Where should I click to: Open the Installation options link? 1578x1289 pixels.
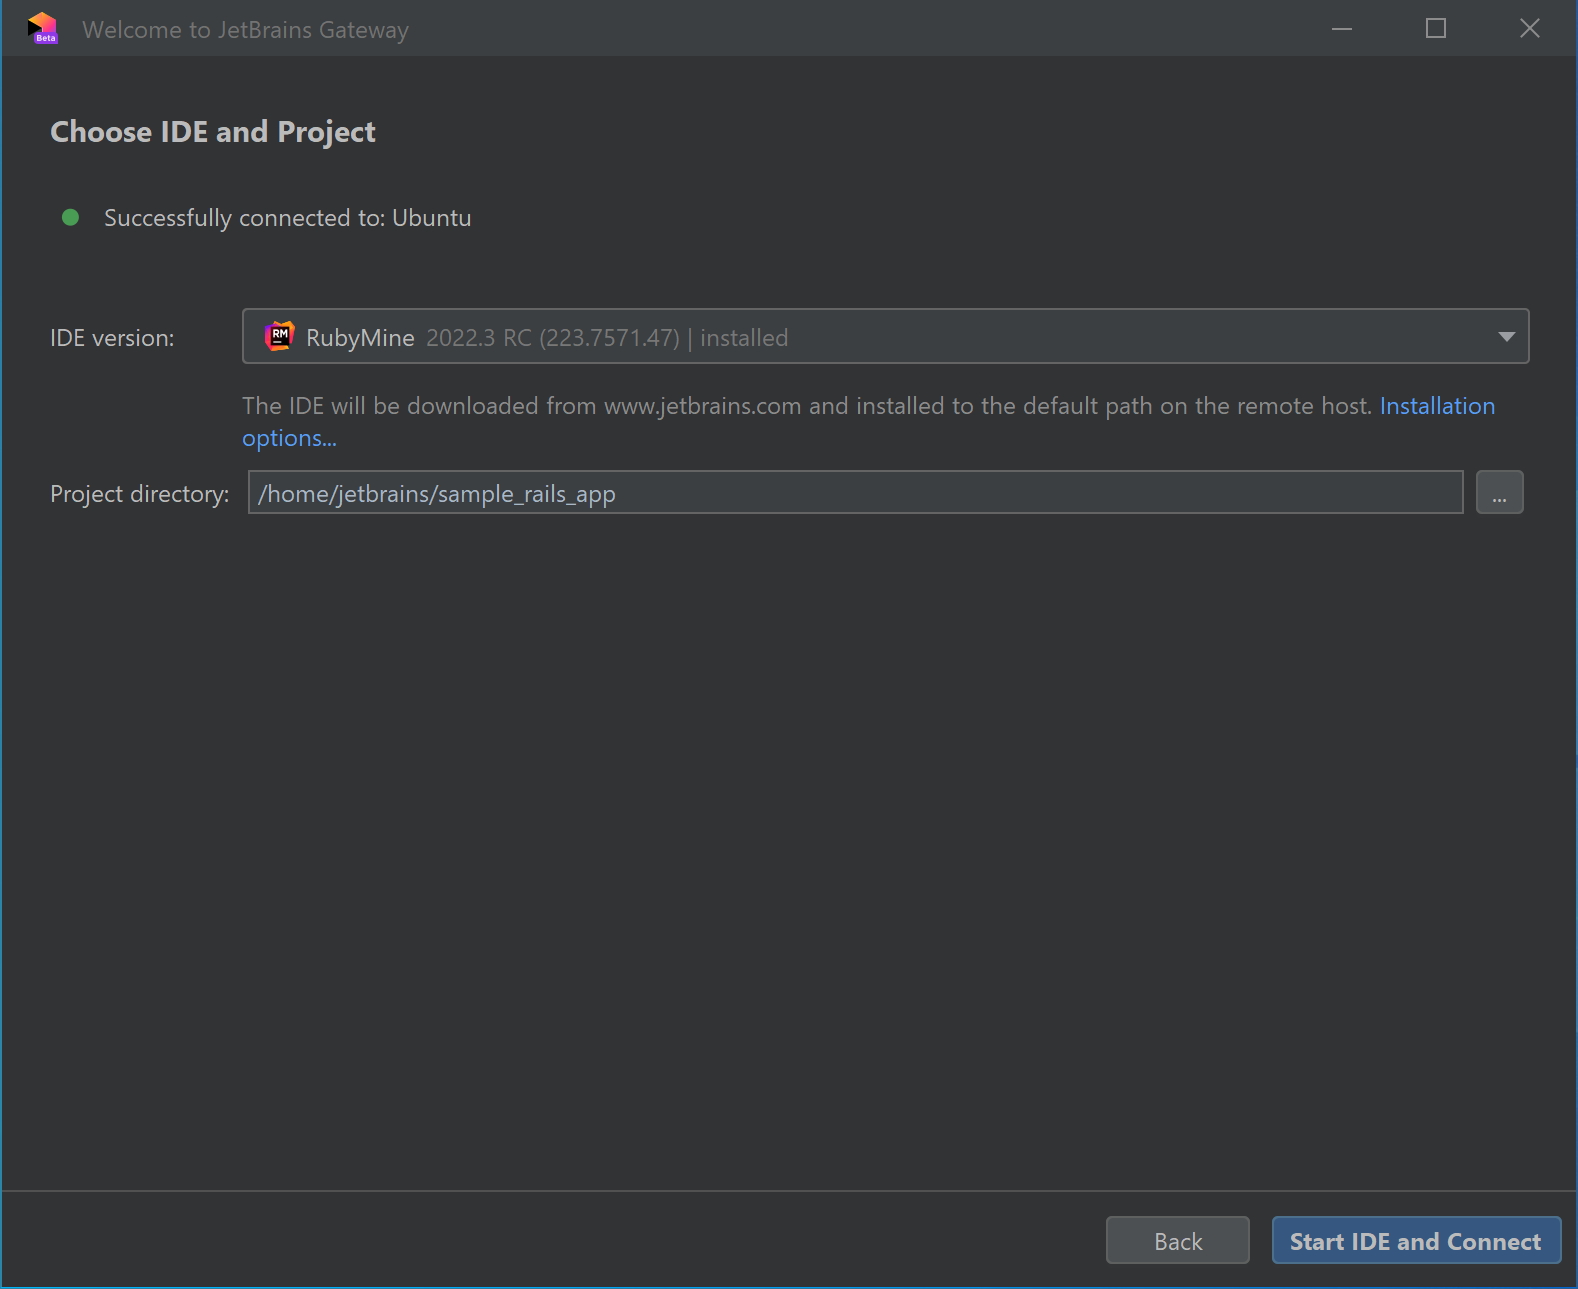pos(1437,406)
